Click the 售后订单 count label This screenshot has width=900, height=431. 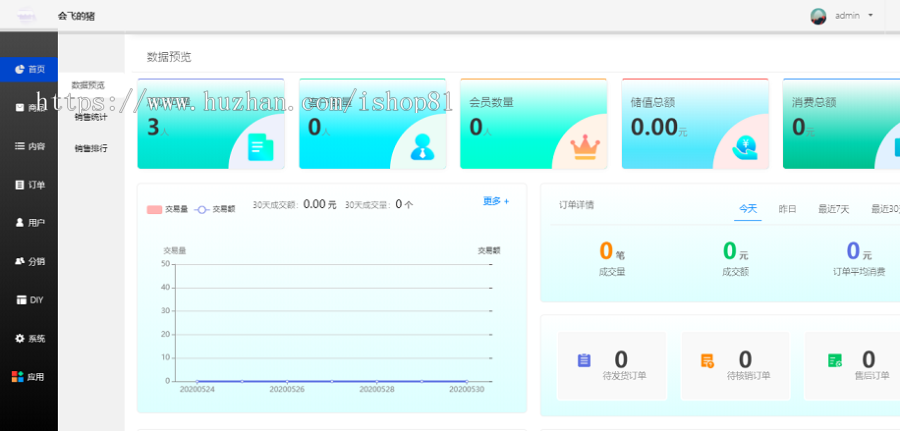(x=872, y=376)
